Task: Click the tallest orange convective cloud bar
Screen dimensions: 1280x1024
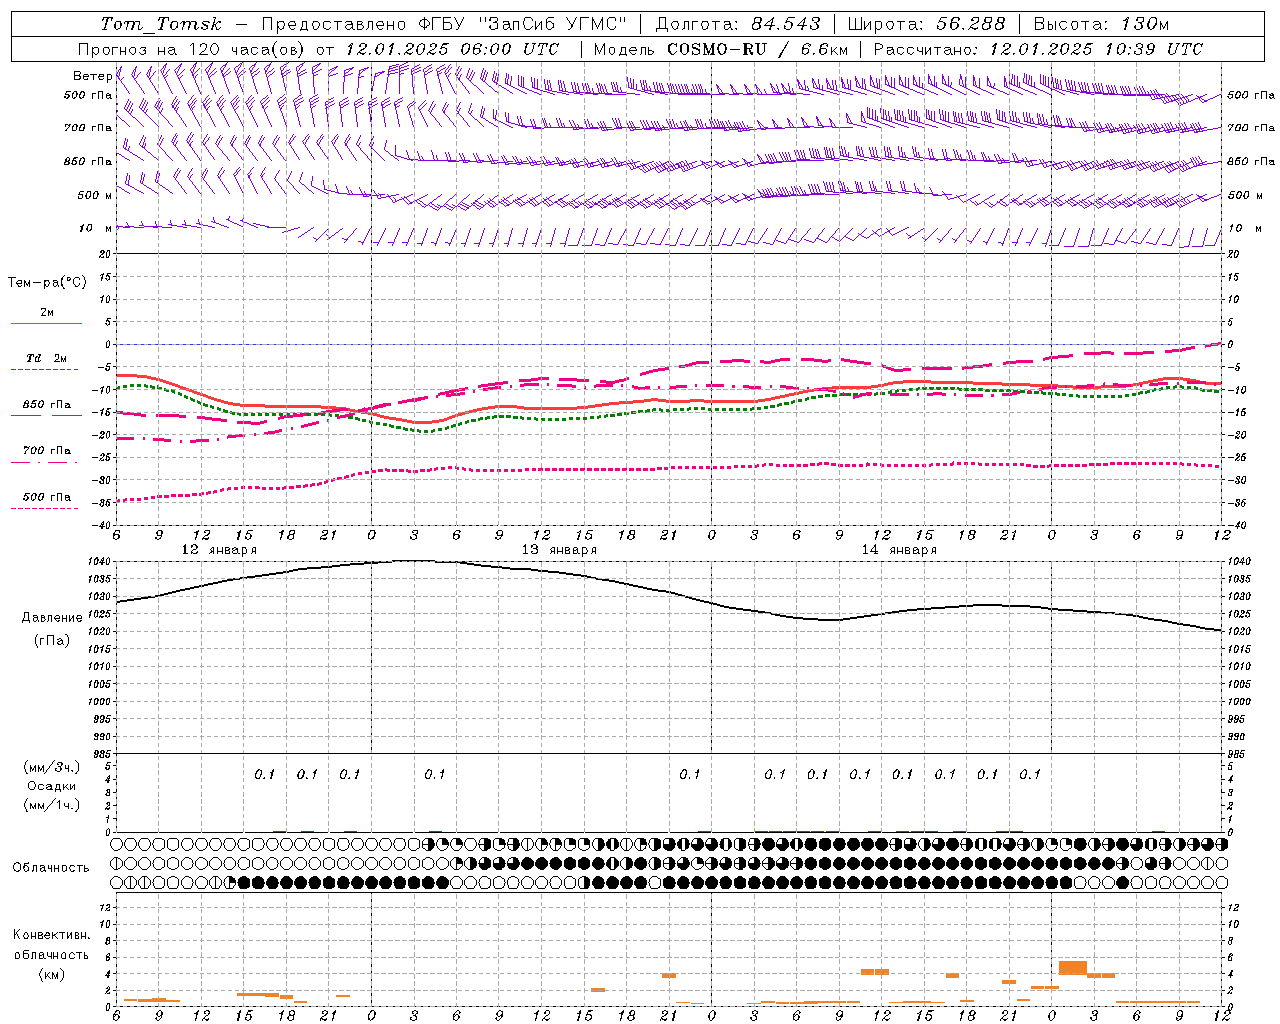Action: (x=1072, y=968)
